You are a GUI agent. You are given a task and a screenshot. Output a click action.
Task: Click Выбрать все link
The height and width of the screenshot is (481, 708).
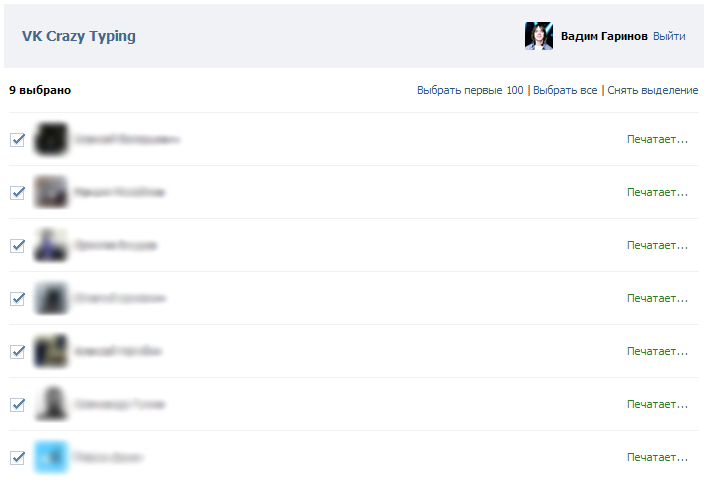tap(565, 90)
